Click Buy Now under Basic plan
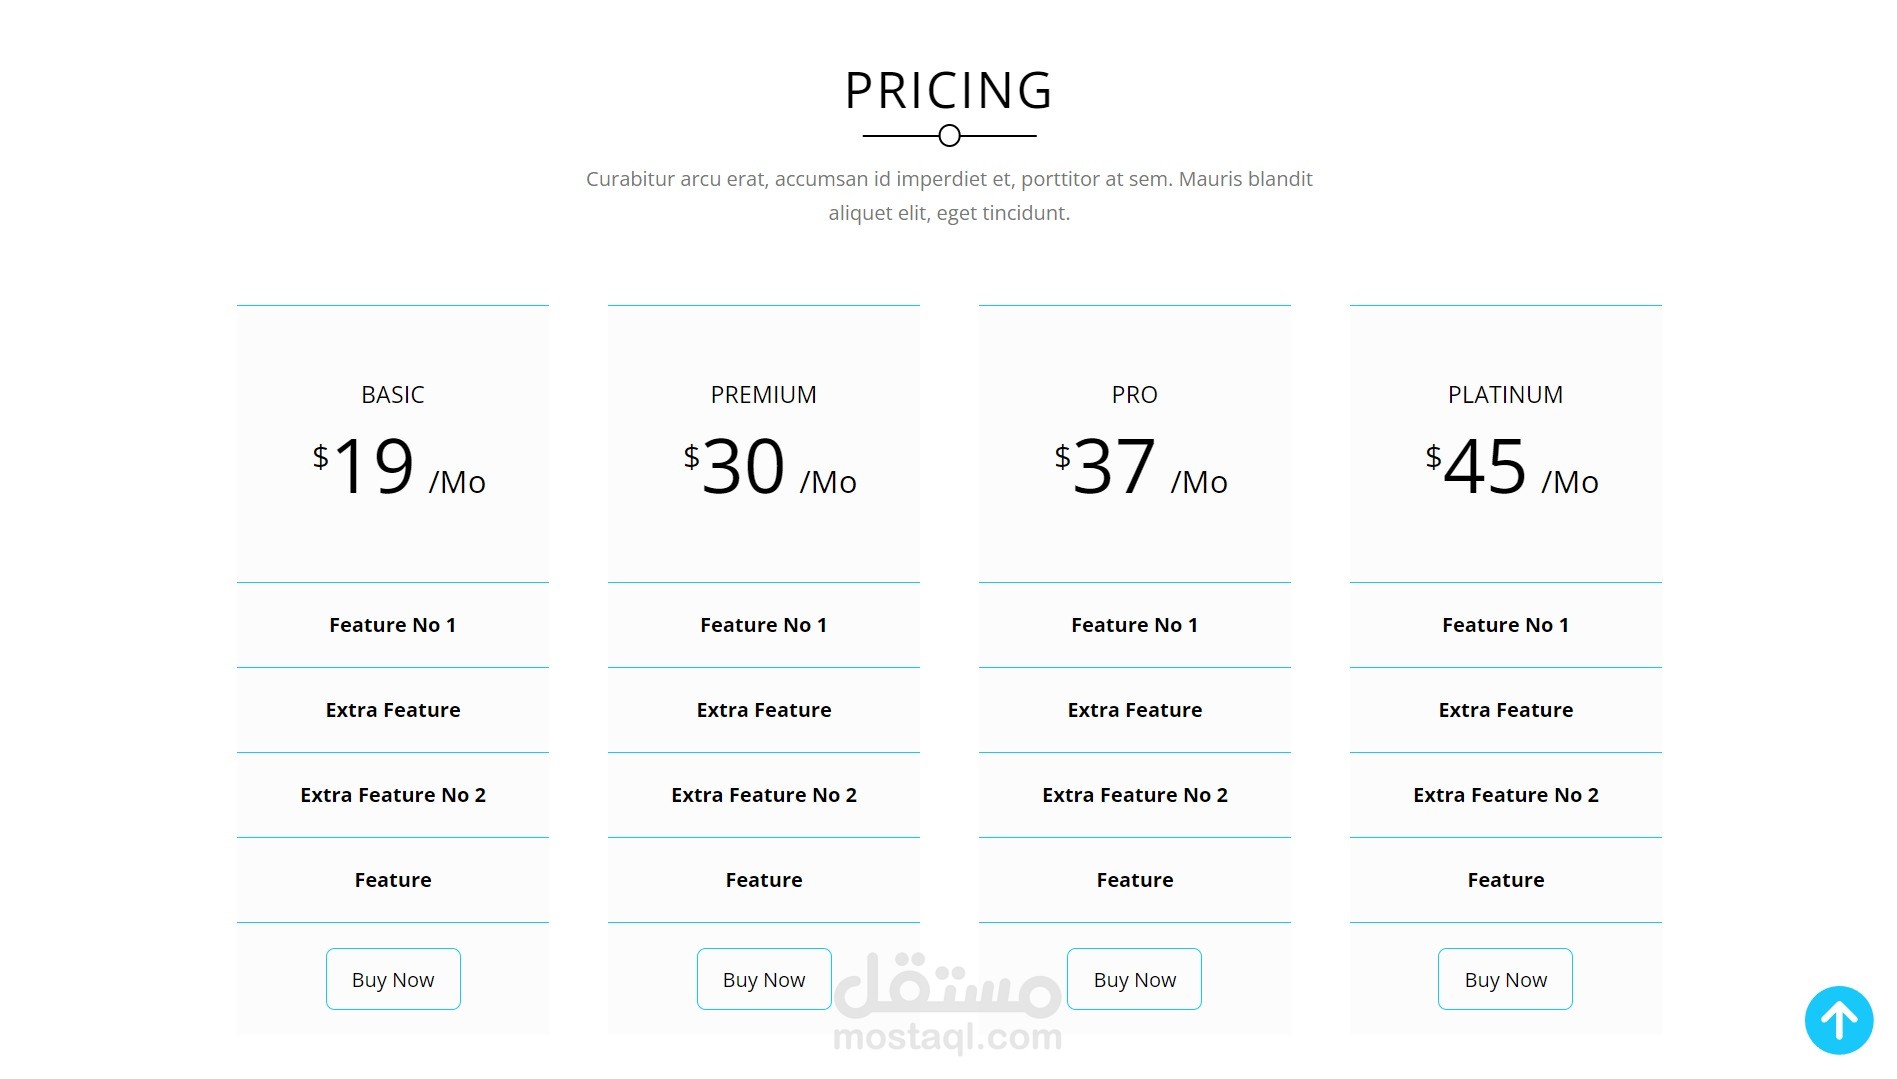 click(x=393, y=979)
